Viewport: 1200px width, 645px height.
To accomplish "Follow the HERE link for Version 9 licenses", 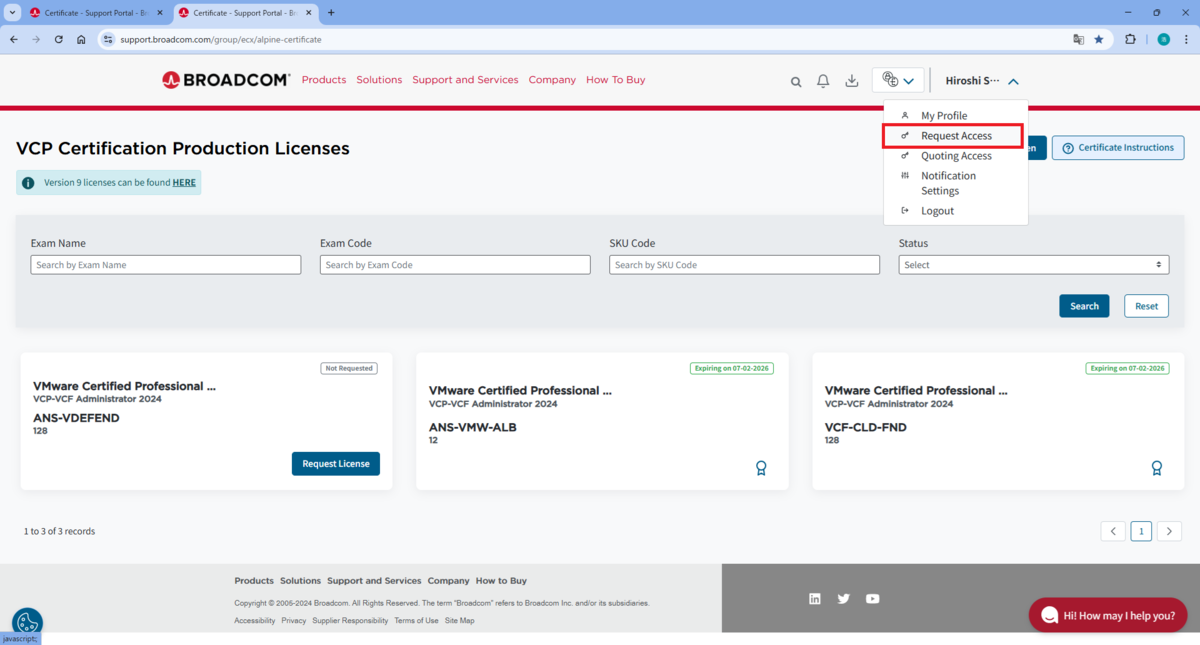I will coord(184,183).
